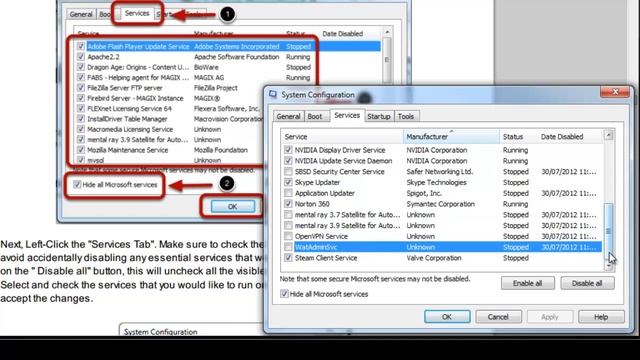The height and width of the screenshot is (360, 640).
Task: Select Adobe Flash Player Update Service row
Action: pyautogui.click(x=229, y=47)
